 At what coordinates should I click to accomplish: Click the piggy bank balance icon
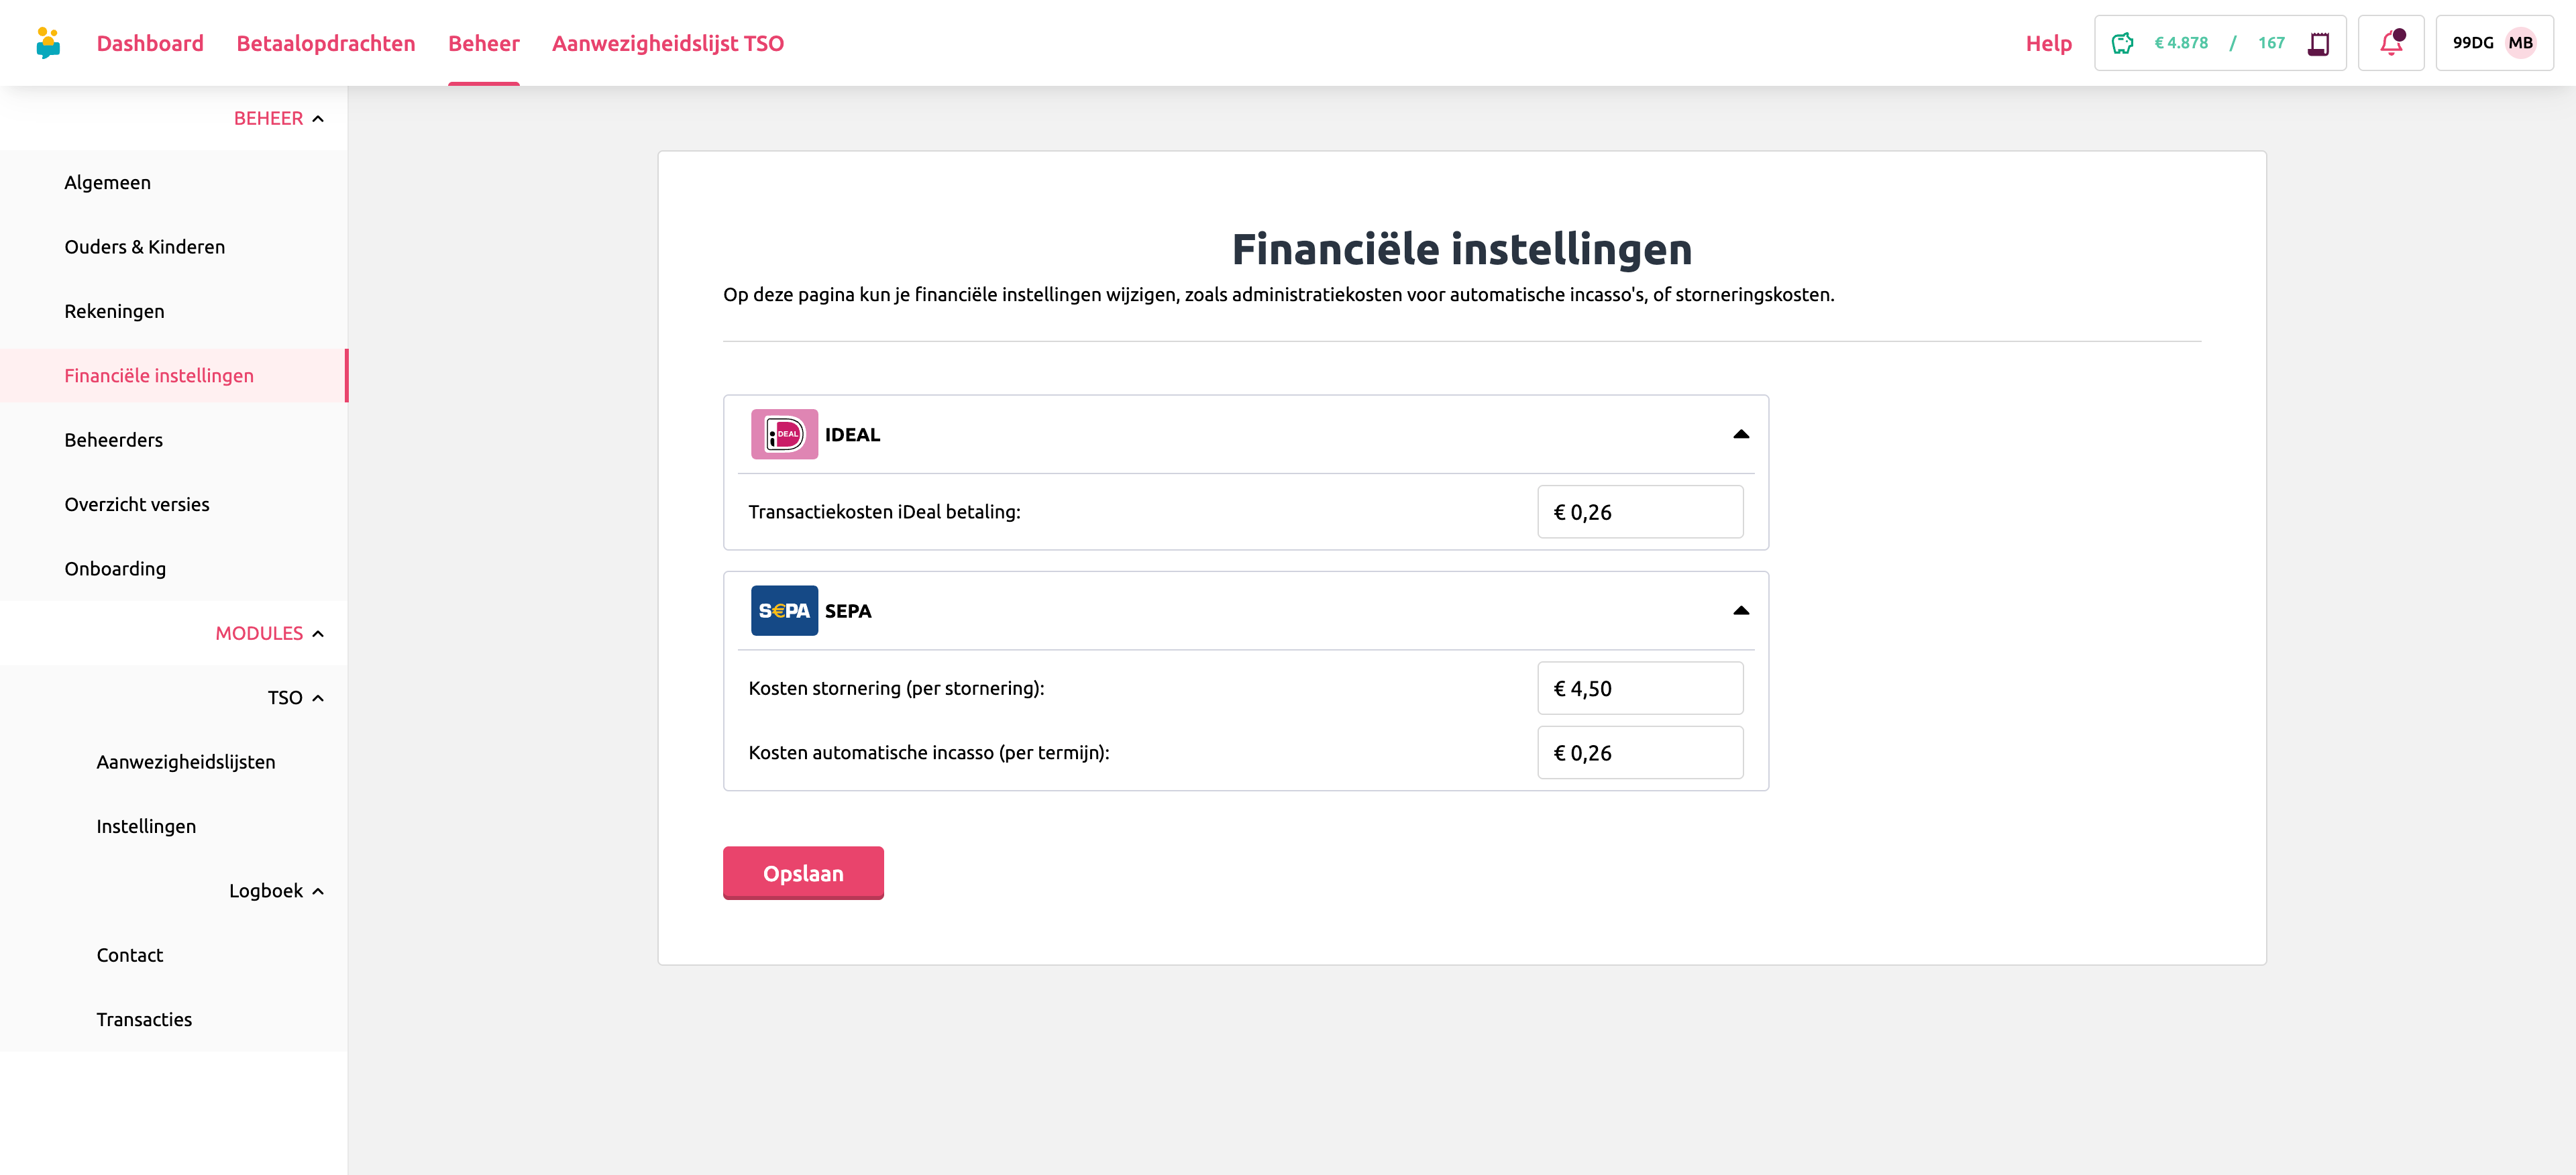(2122, 43)
